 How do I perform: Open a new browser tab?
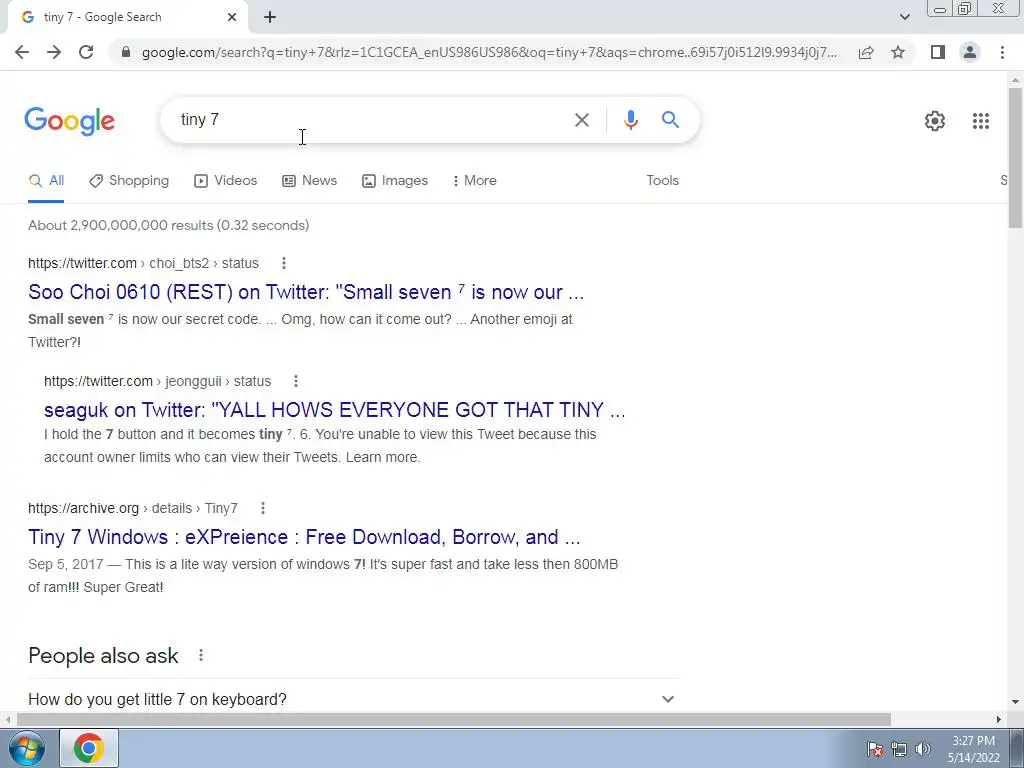(x=270, y=17)
